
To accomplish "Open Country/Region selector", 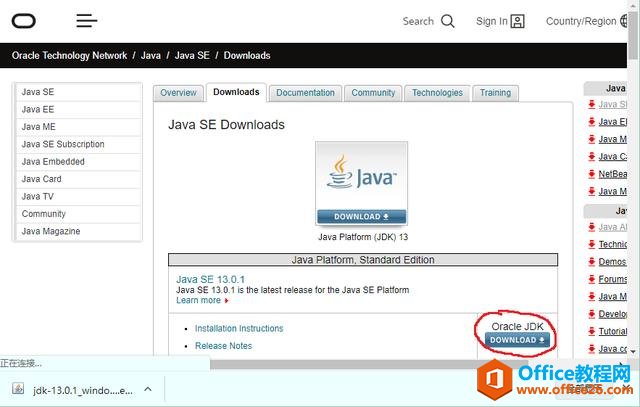I will tap(586, 21).
